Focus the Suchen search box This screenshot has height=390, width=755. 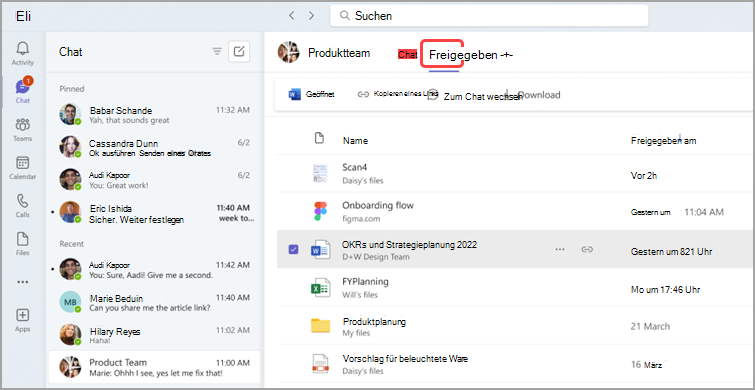[489, 16]
